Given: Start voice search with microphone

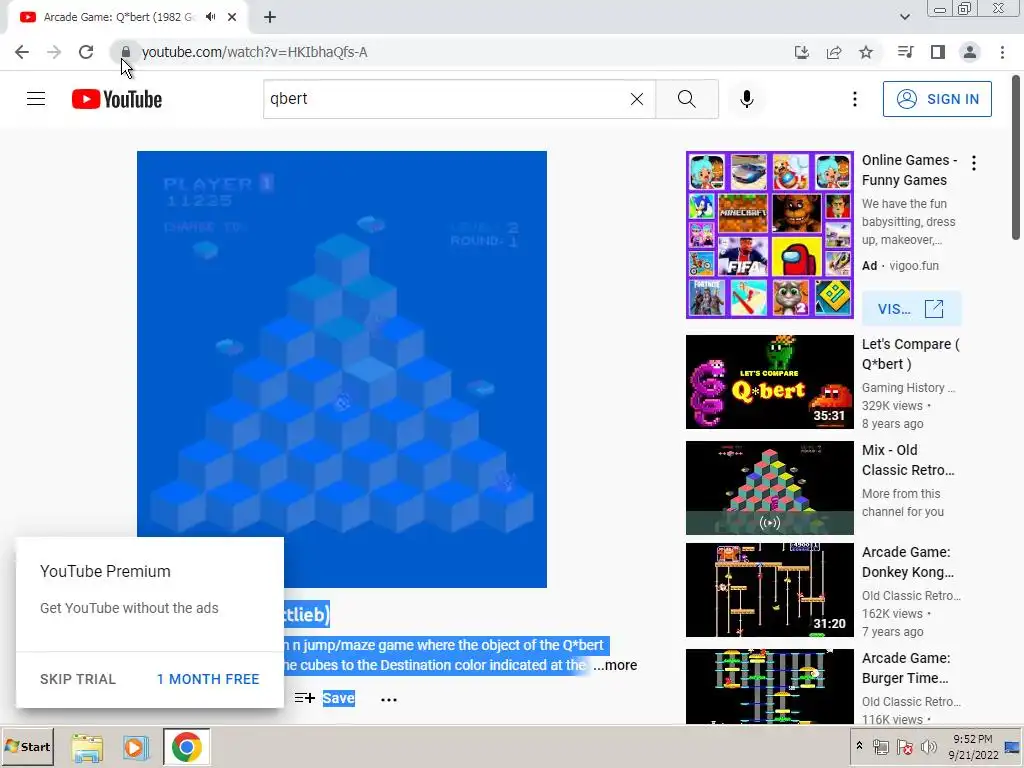Looking at the screenshot, I should click(x=747, y=99).
